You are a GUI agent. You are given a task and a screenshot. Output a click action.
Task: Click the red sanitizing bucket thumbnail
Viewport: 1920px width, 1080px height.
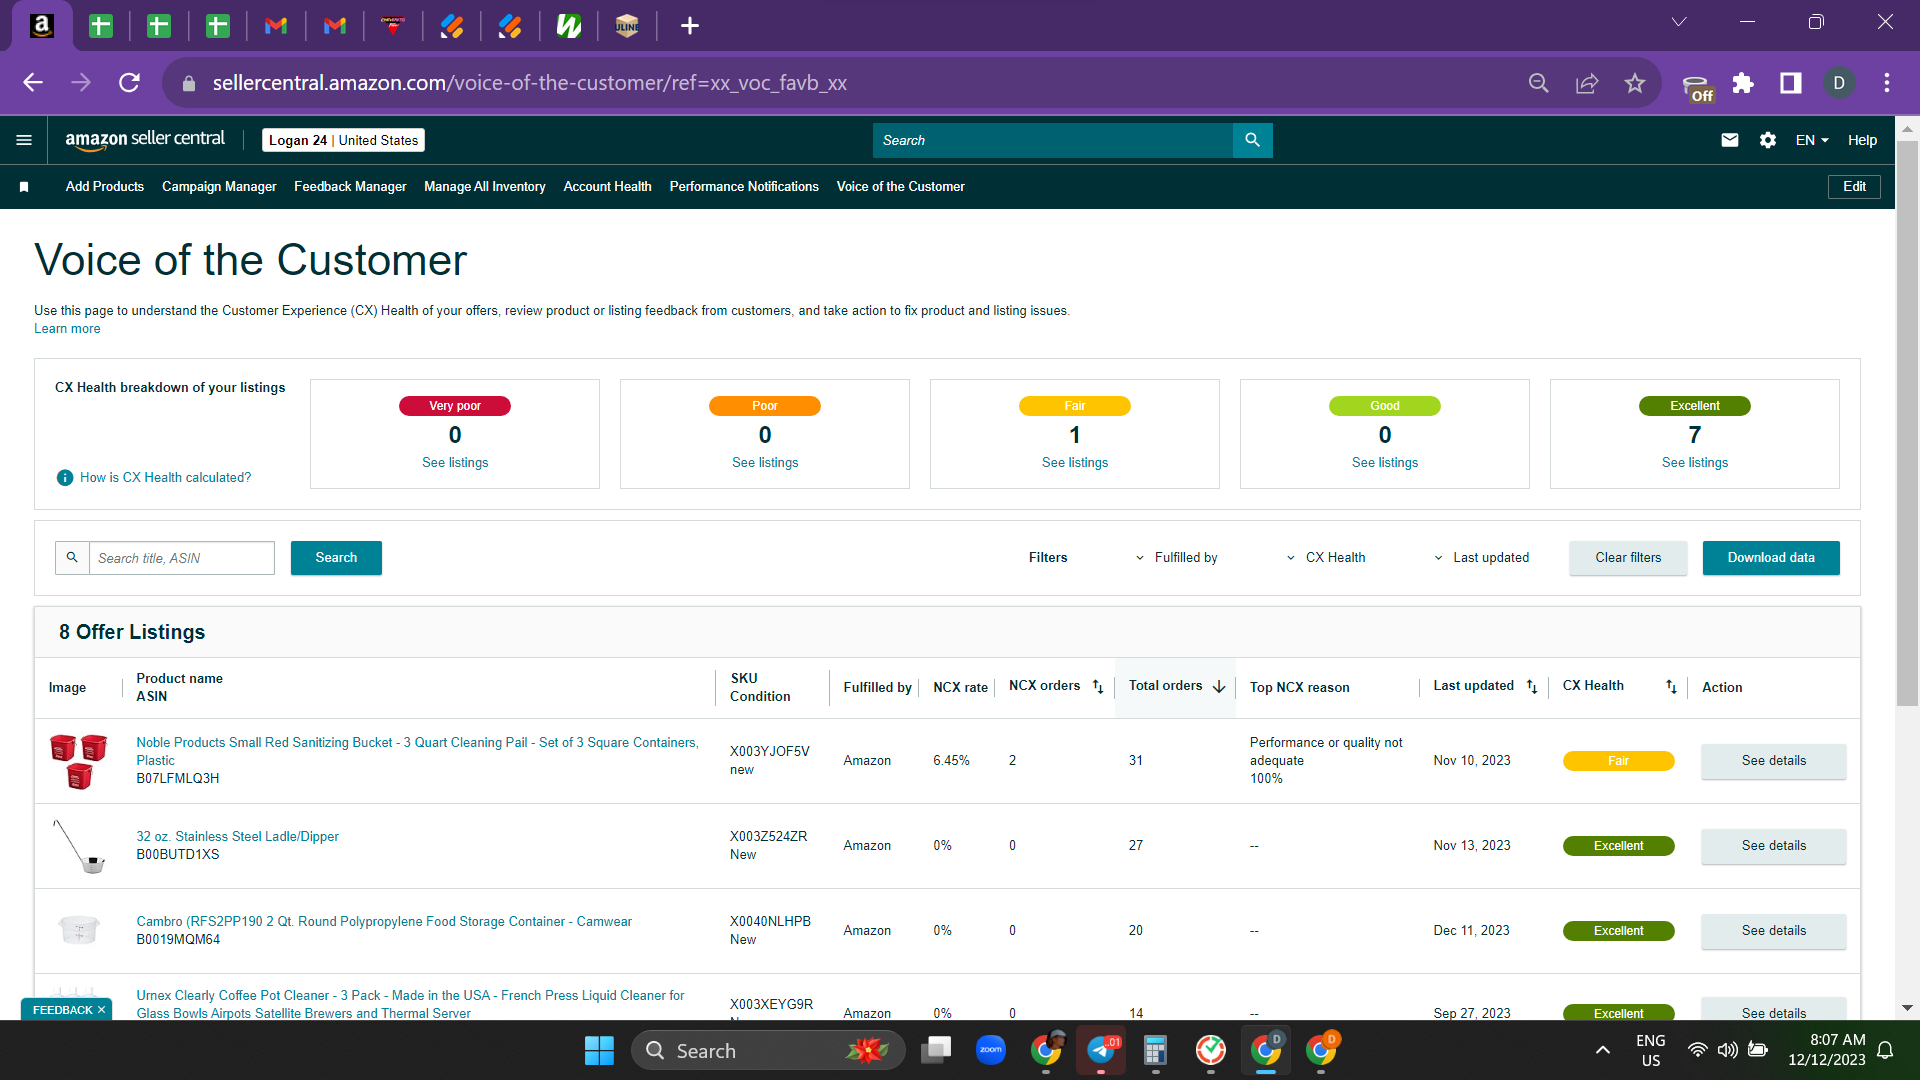click(79, 761)
